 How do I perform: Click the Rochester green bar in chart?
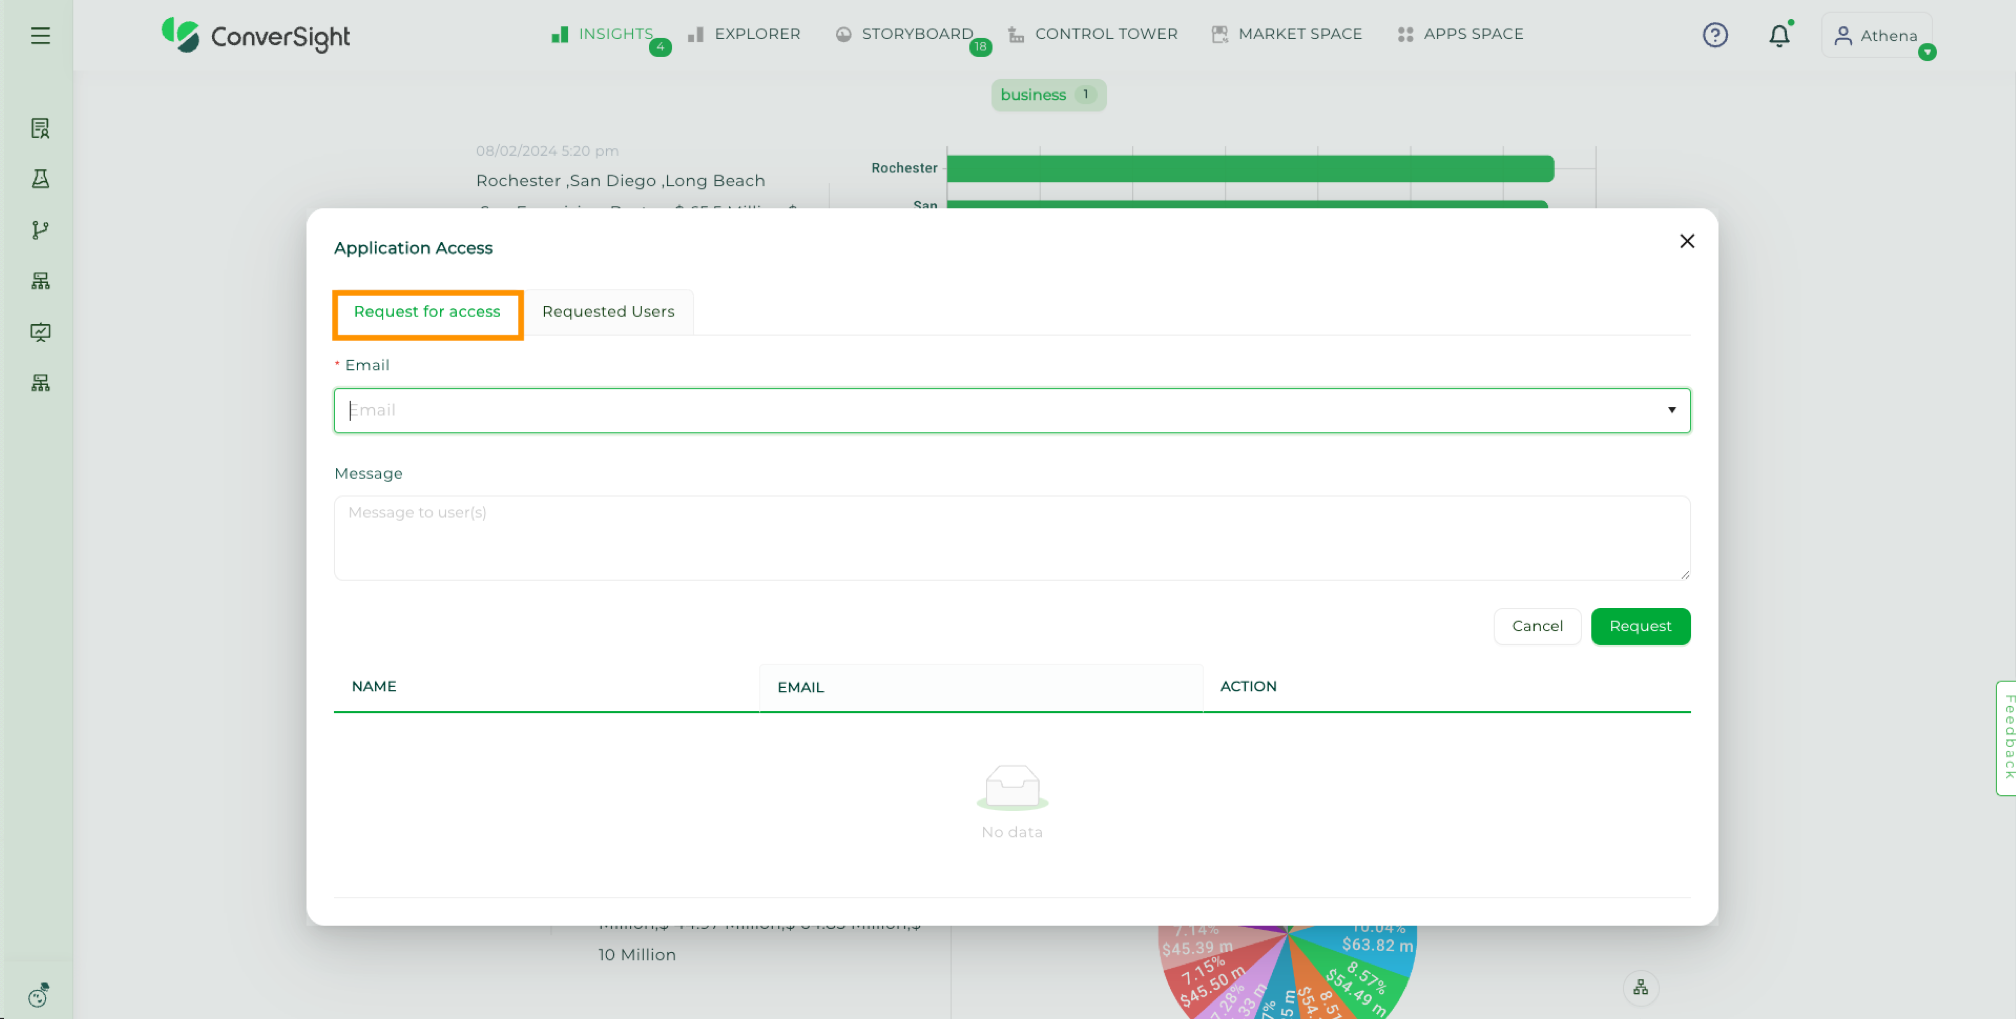1250,168
